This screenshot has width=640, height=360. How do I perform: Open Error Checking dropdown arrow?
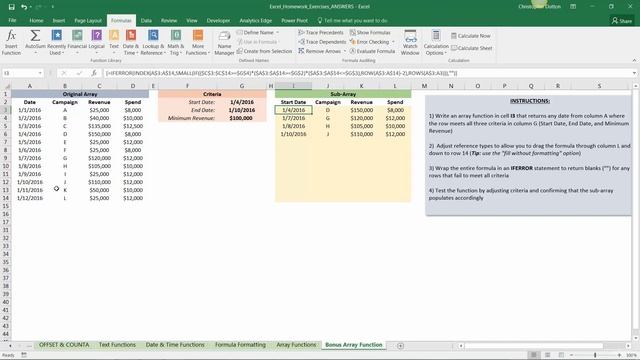[x=393, y=42]
